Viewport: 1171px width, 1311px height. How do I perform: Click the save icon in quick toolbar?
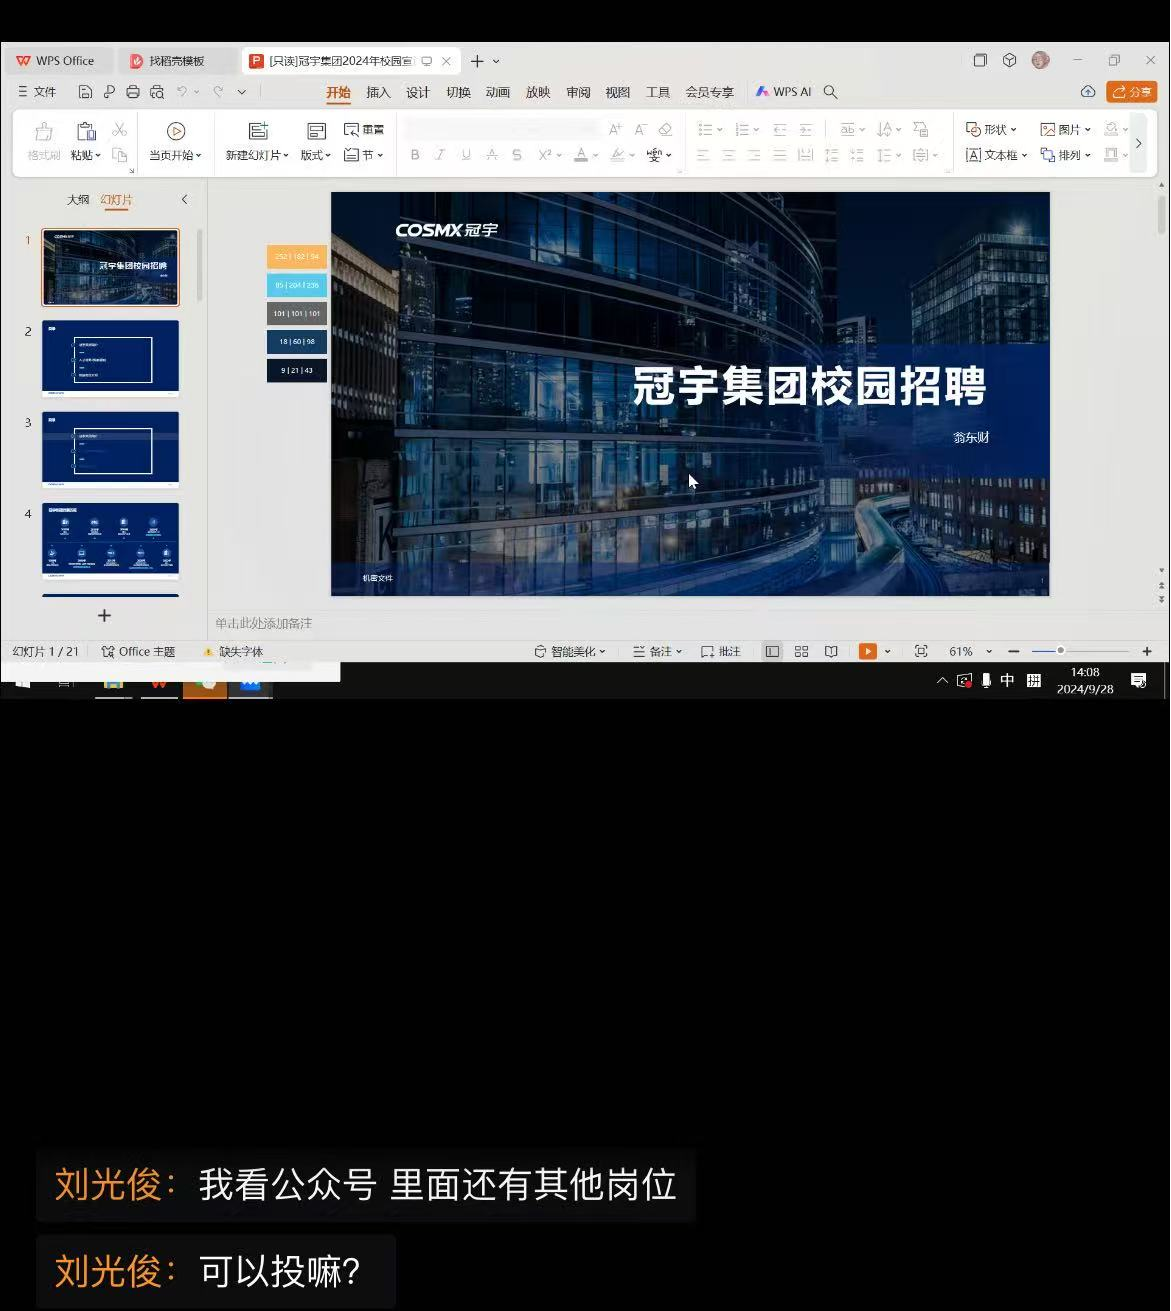85,92
